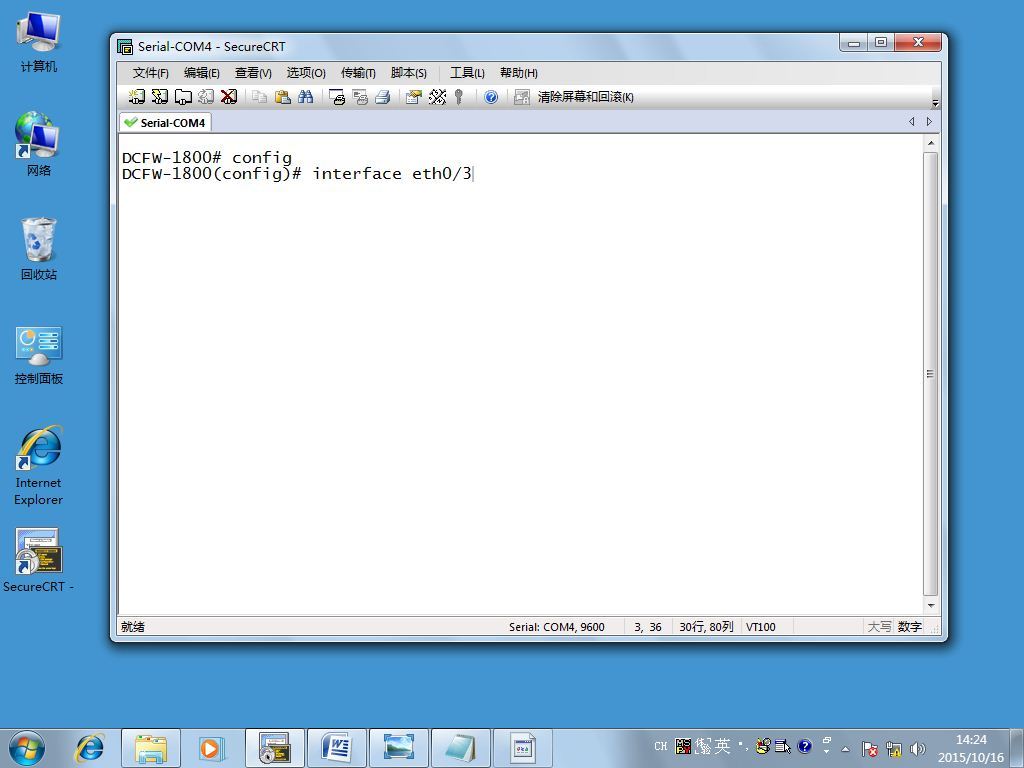Screen dimensions: 1024x768
Task: Toggle the 英 IME language mode
Action: pos(722,745)
